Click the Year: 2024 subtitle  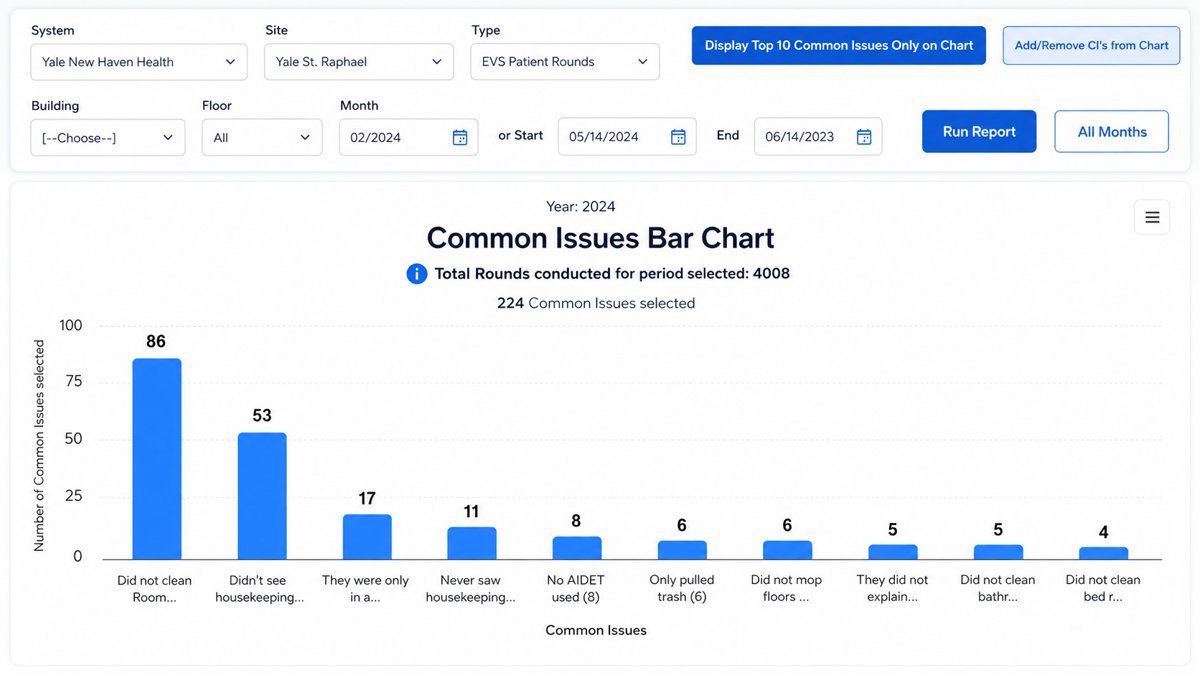(581, 207)
